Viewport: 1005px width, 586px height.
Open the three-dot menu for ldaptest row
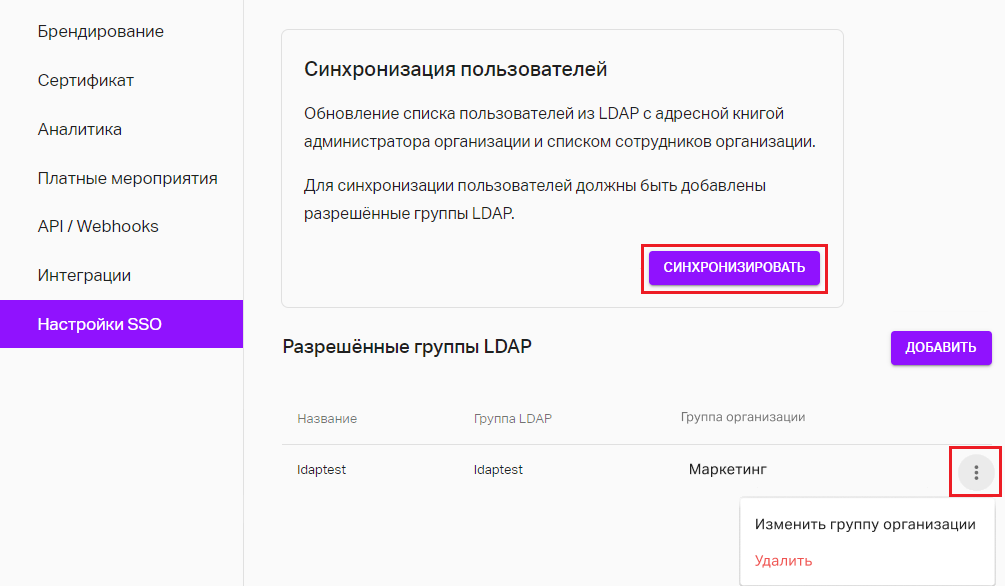click(976, 473)
